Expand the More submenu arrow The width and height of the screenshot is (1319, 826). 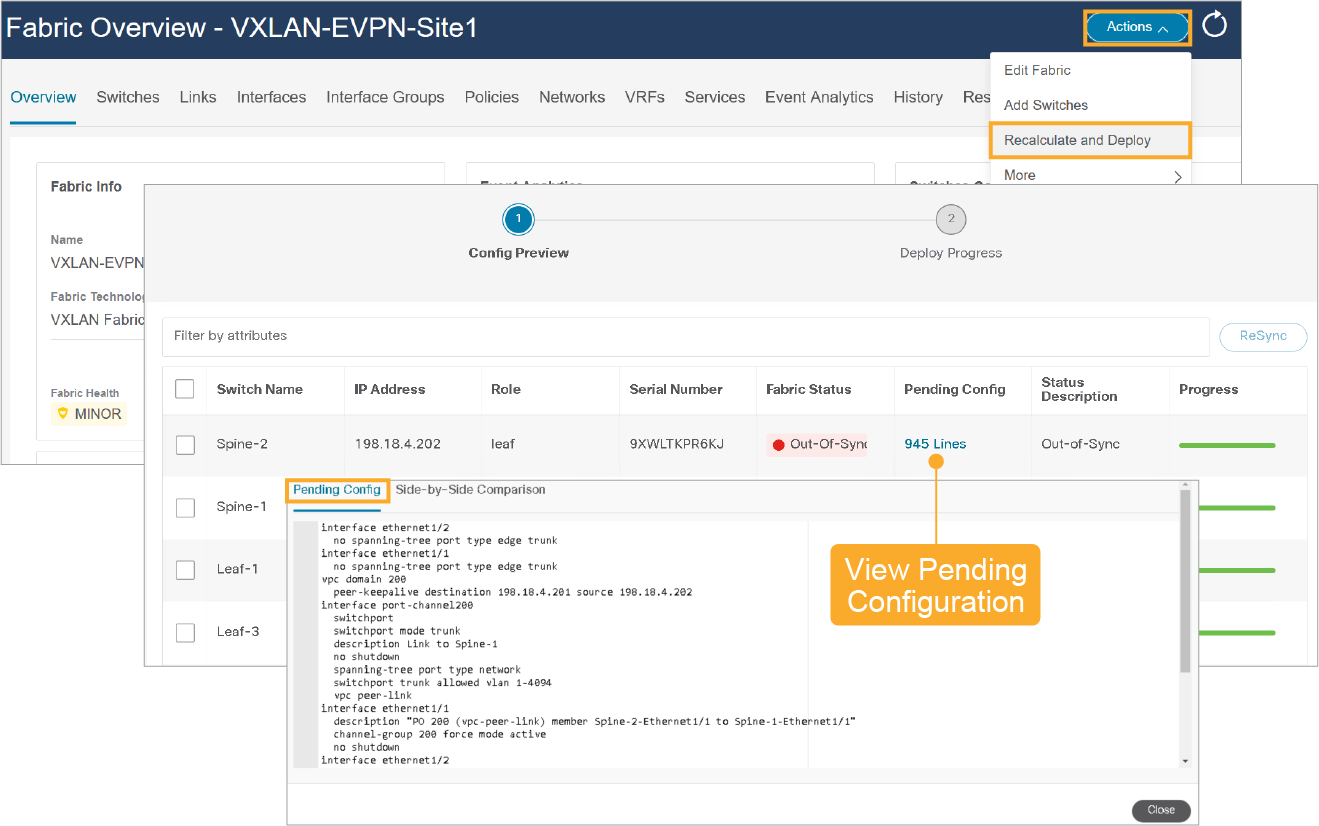pyautogui.click(x=1178, y=177)
